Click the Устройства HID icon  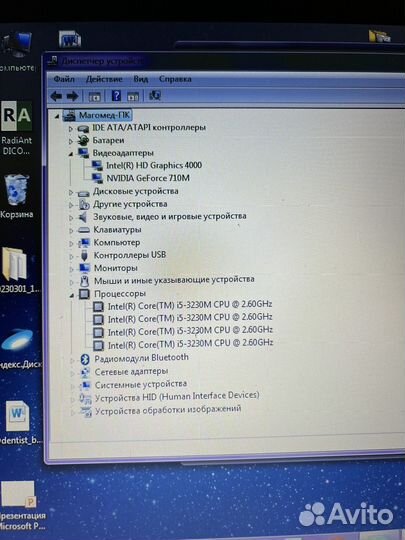[85, 398]
